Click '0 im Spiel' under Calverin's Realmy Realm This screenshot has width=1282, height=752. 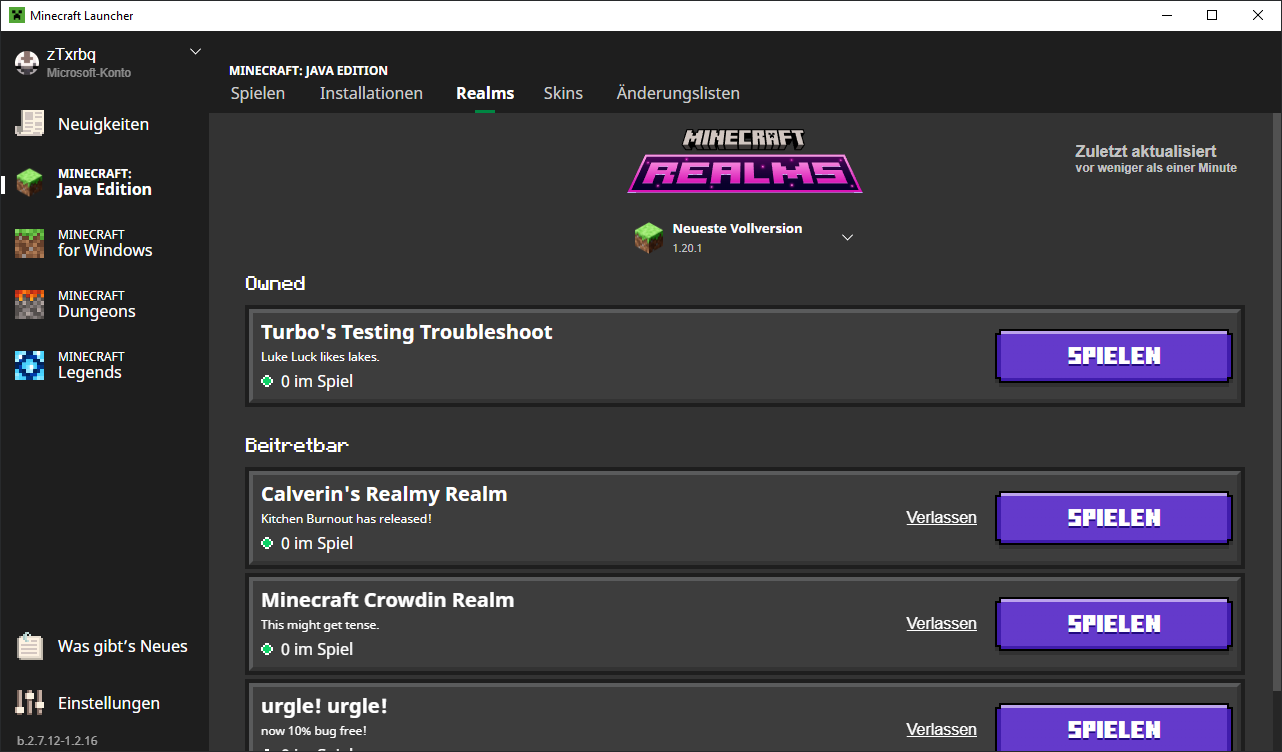pyautogui.click(x=317, y=543)
